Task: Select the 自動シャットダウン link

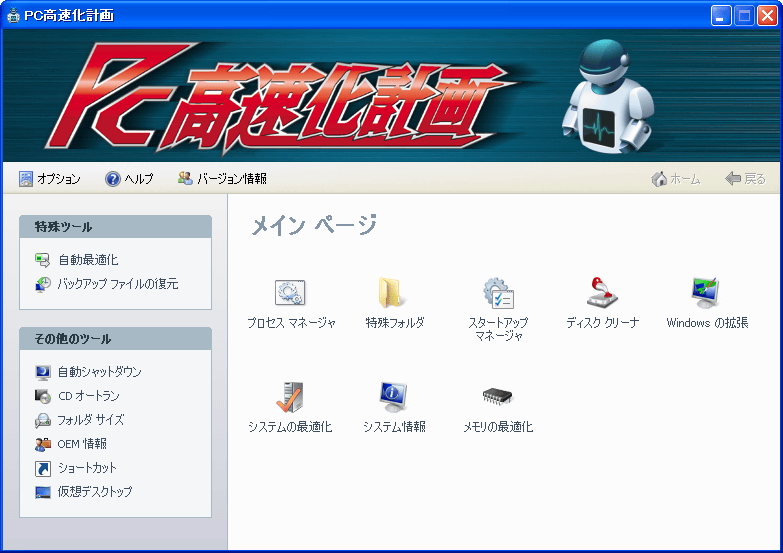Action: tap(99, 372)
